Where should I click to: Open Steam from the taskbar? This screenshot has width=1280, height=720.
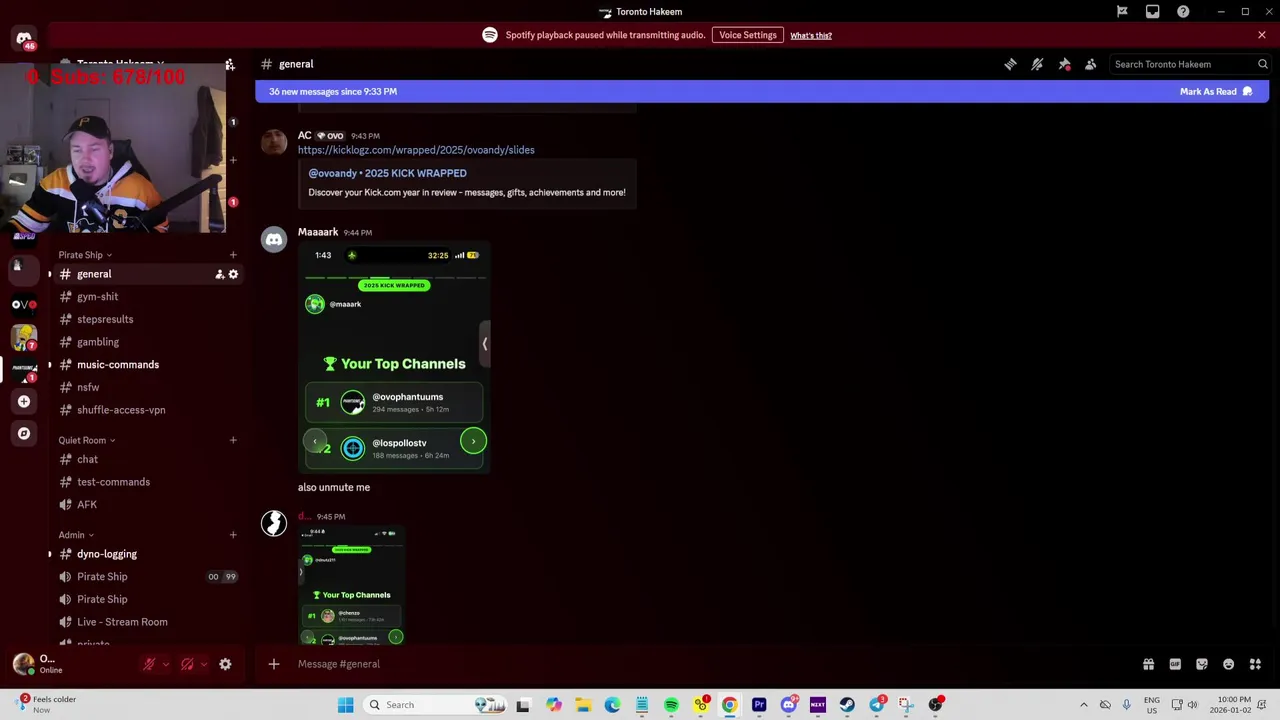click(847, 705)
